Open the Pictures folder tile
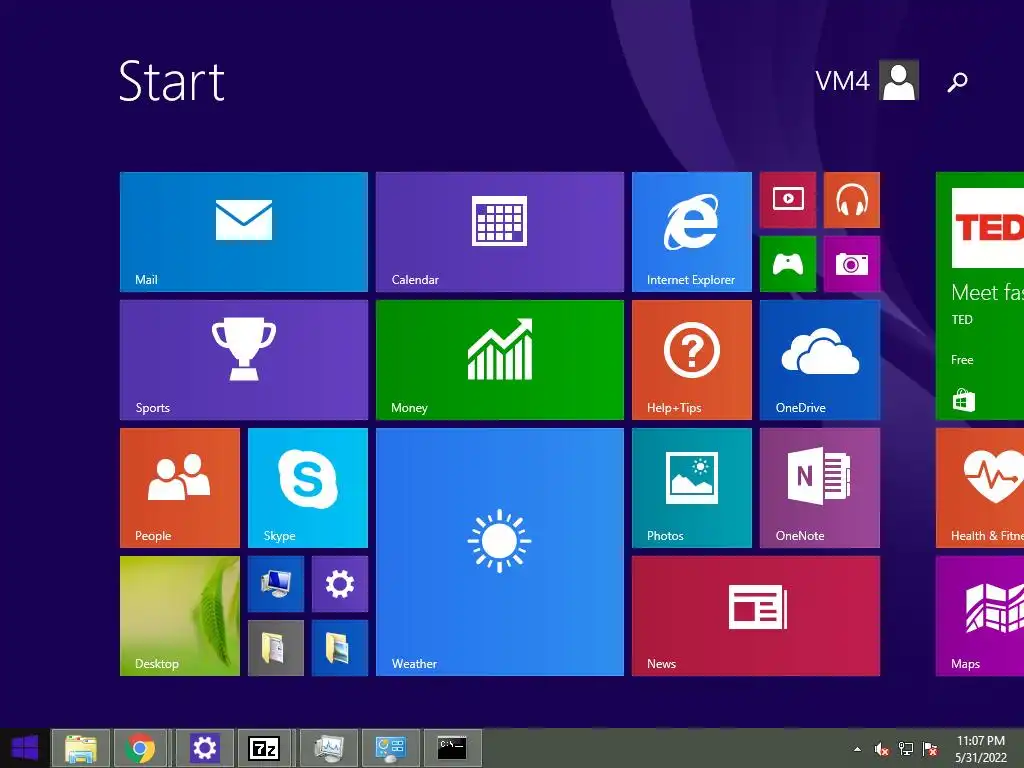Viewport: 1024px width, 768px height. pos(340,648)
